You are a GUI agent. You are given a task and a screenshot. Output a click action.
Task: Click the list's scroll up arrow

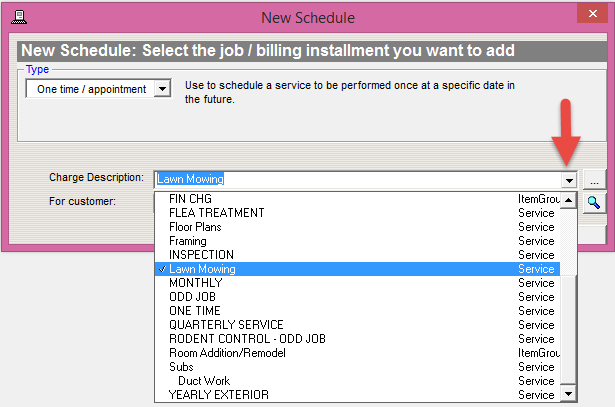click(569, 199)
